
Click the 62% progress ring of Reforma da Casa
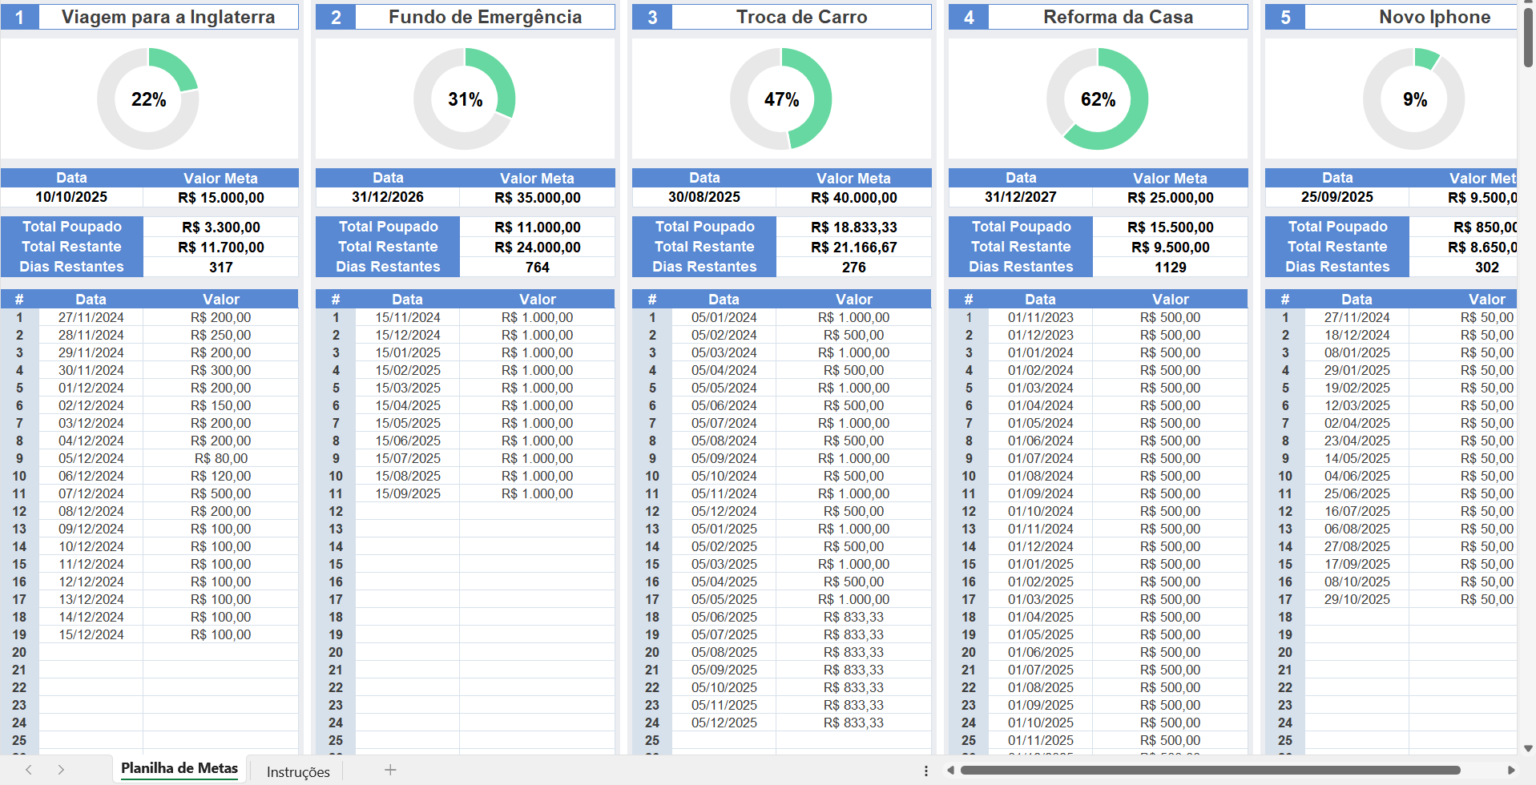[x=1098, y=99]
